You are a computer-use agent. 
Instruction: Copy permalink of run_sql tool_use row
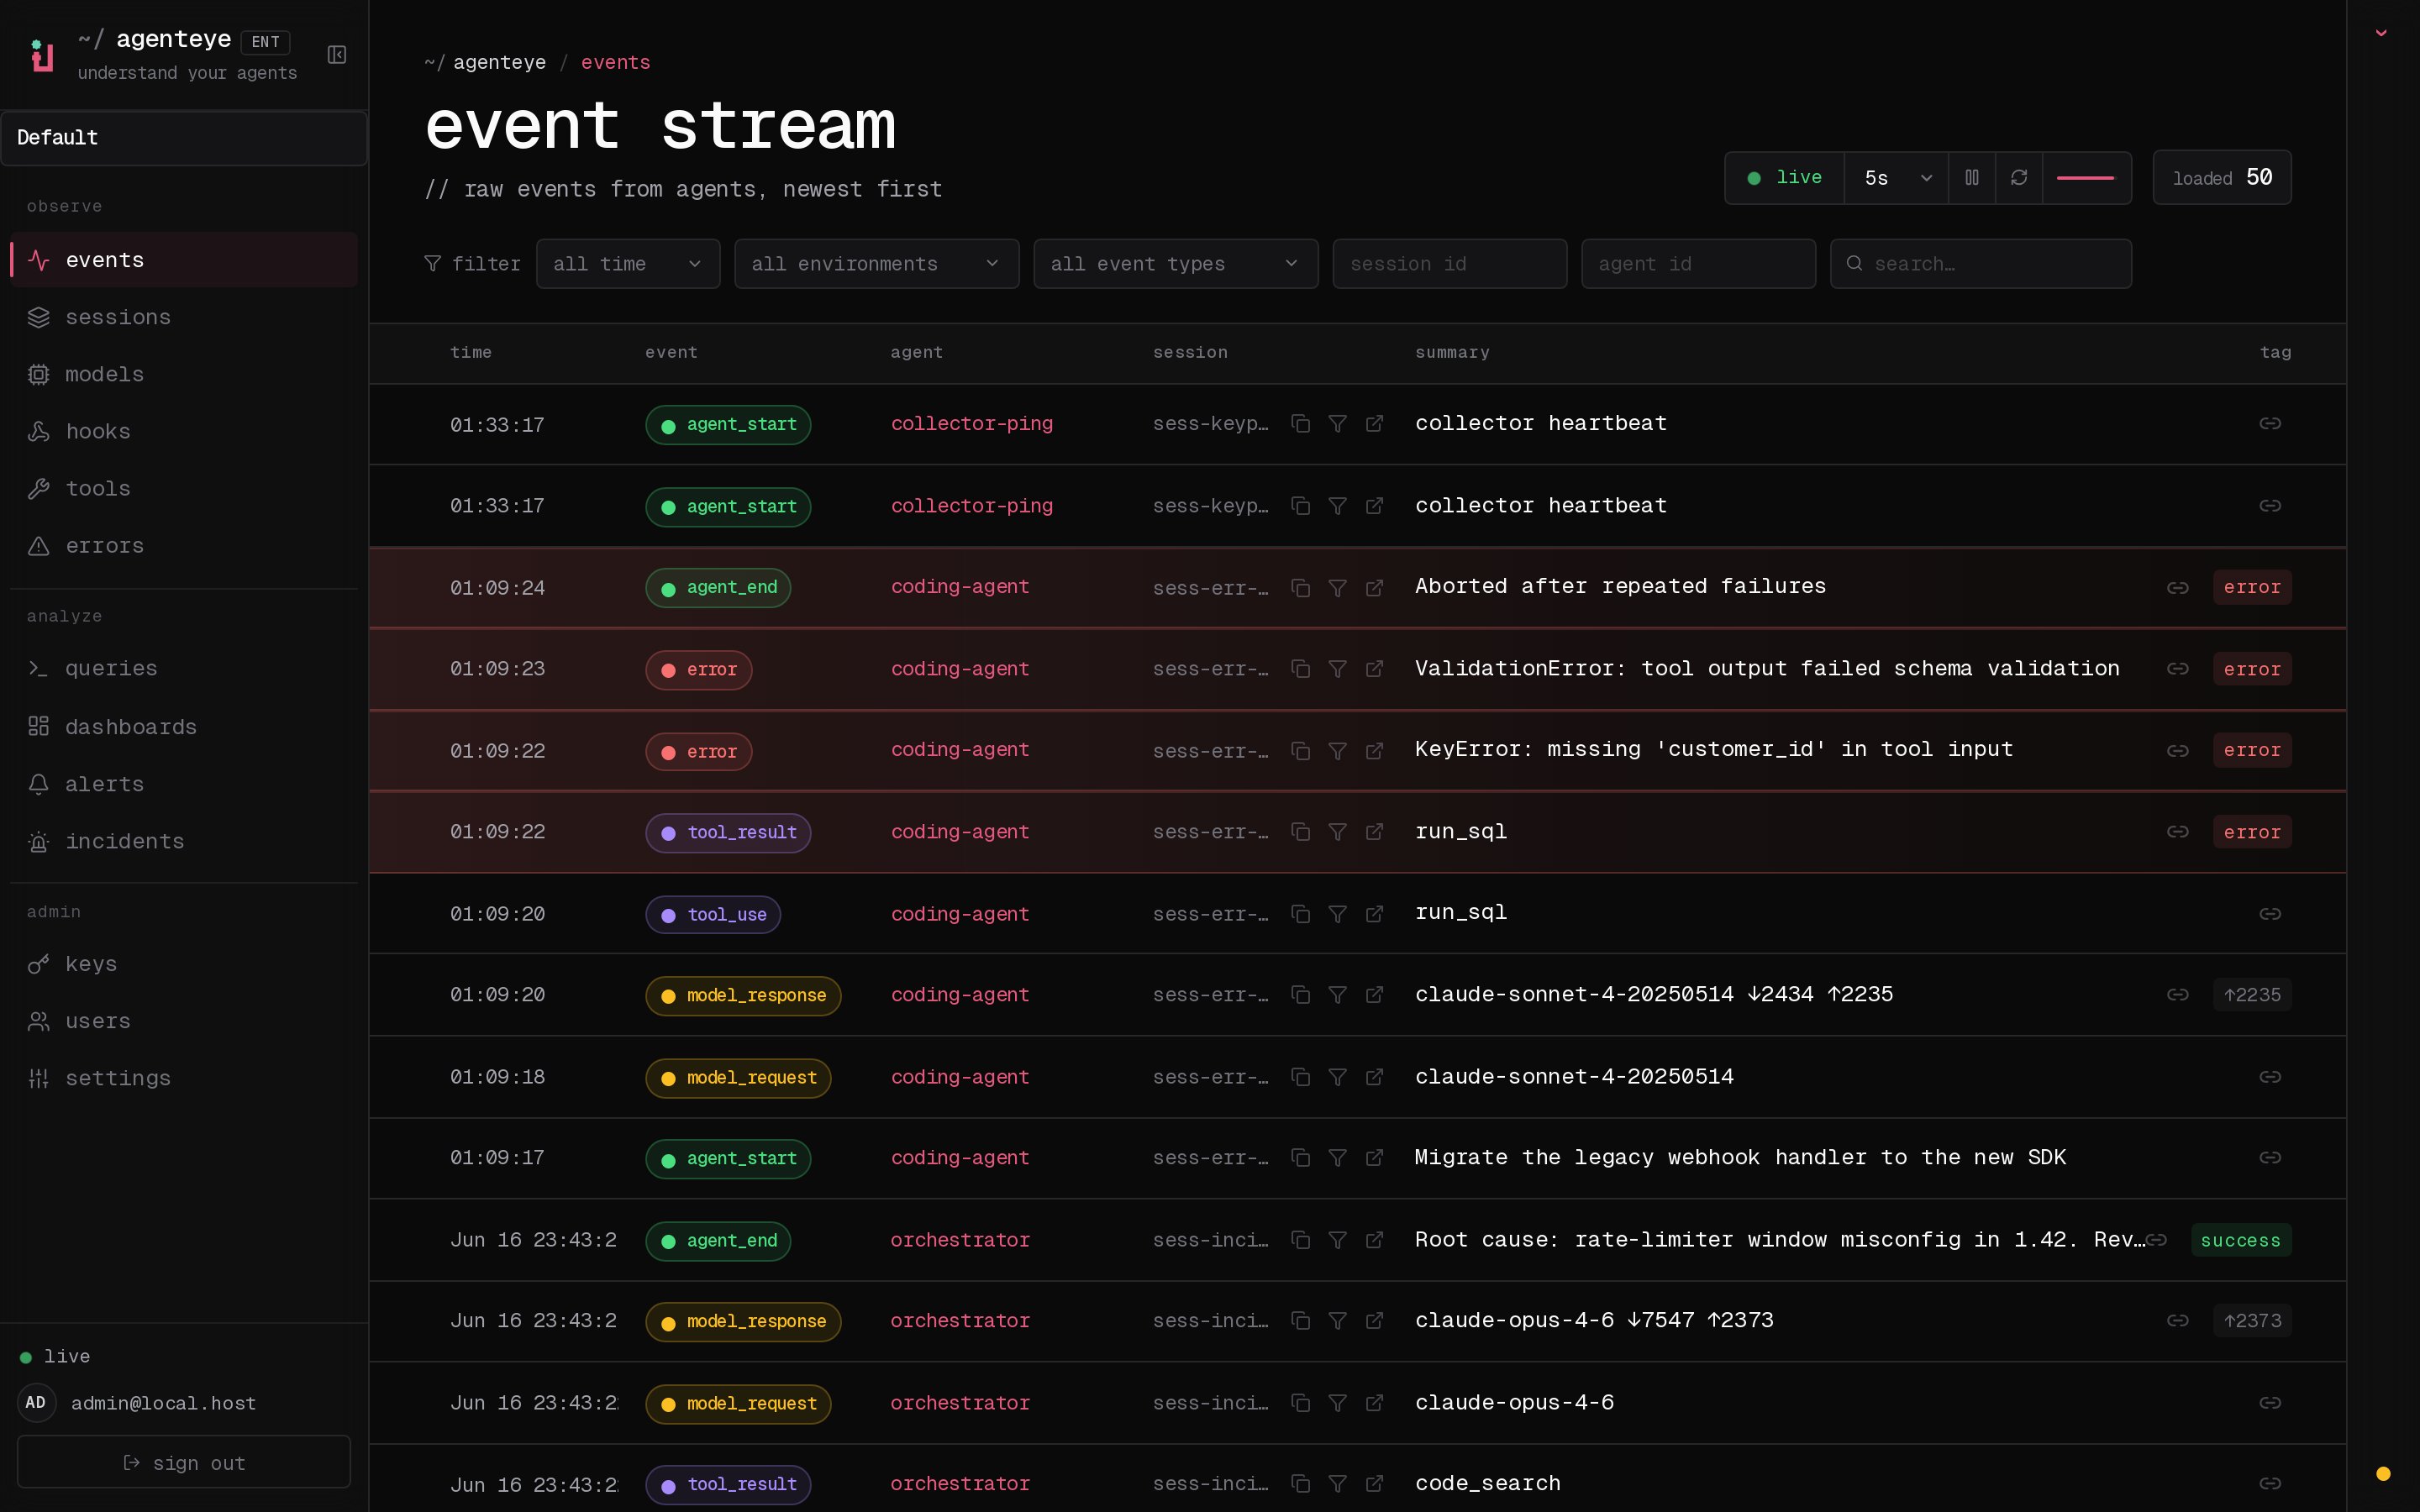(x=2270, y=914)
